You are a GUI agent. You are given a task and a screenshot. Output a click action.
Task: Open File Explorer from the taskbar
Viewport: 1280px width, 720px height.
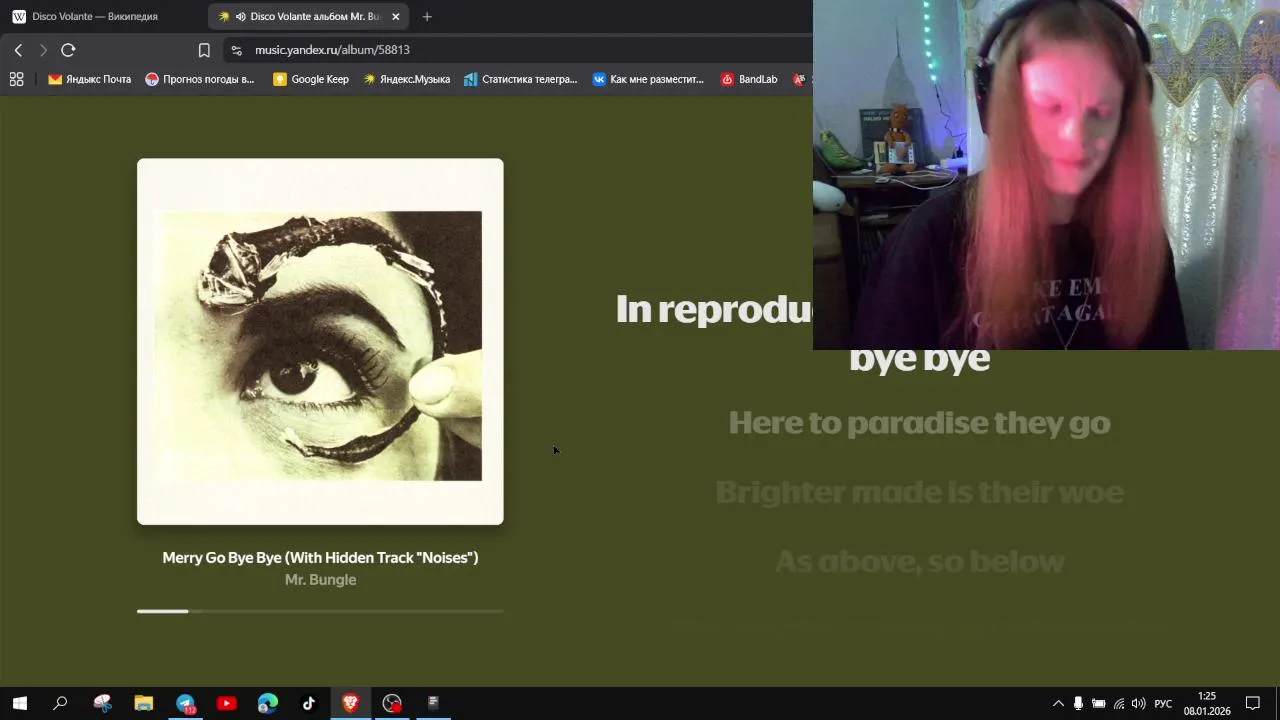(144, 703)
